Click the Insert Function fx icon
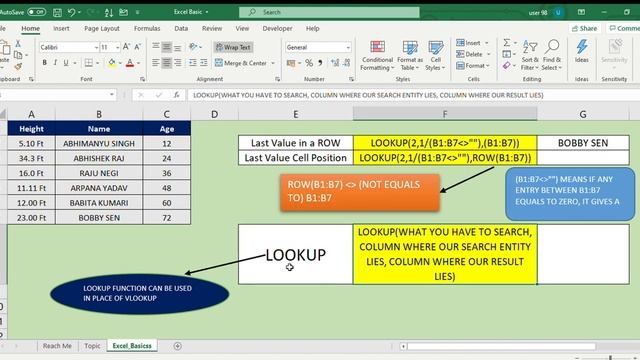 (x=176, y=95)
